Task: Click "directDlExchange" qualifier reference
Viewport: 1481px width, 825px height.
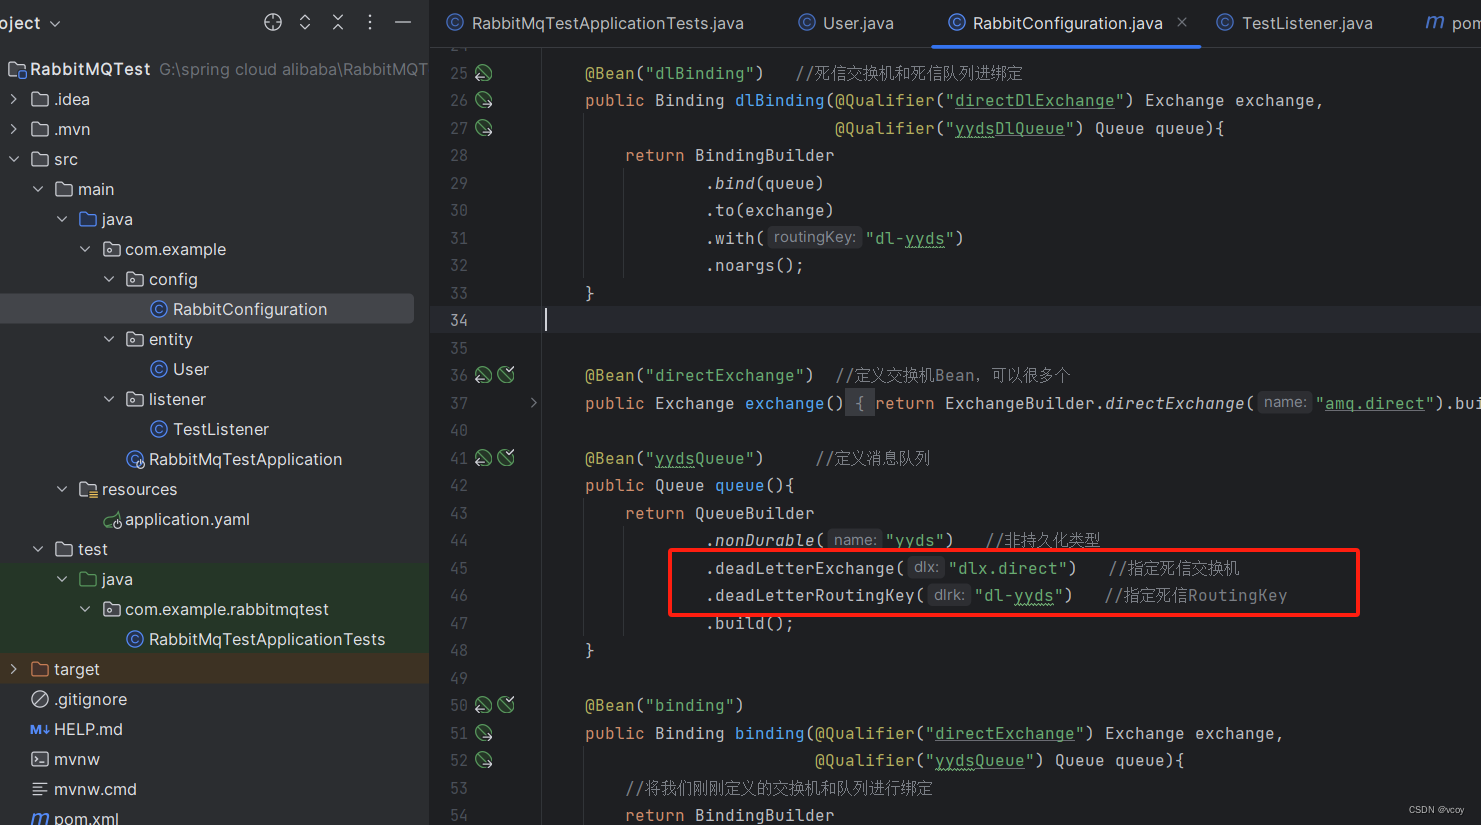Action: pyautogui.click(x=1035, y=100)
